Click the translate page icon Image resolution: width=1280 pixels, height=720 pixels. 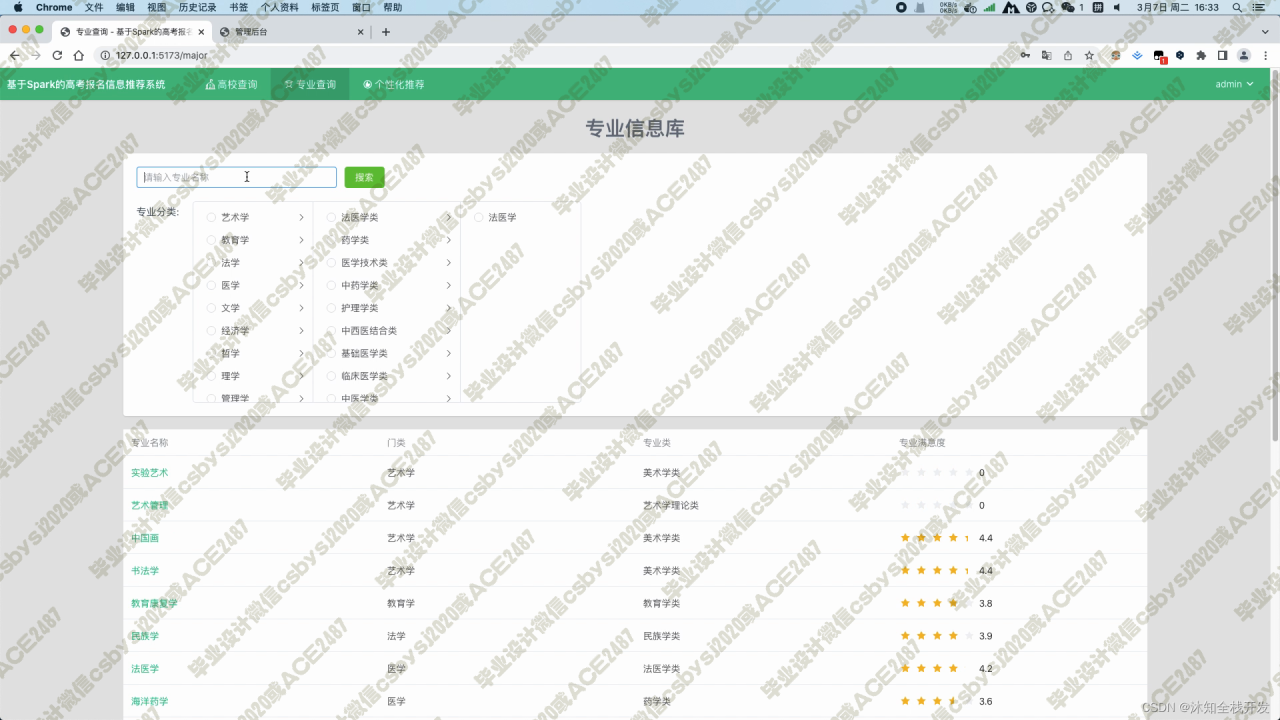point(1047,56)
